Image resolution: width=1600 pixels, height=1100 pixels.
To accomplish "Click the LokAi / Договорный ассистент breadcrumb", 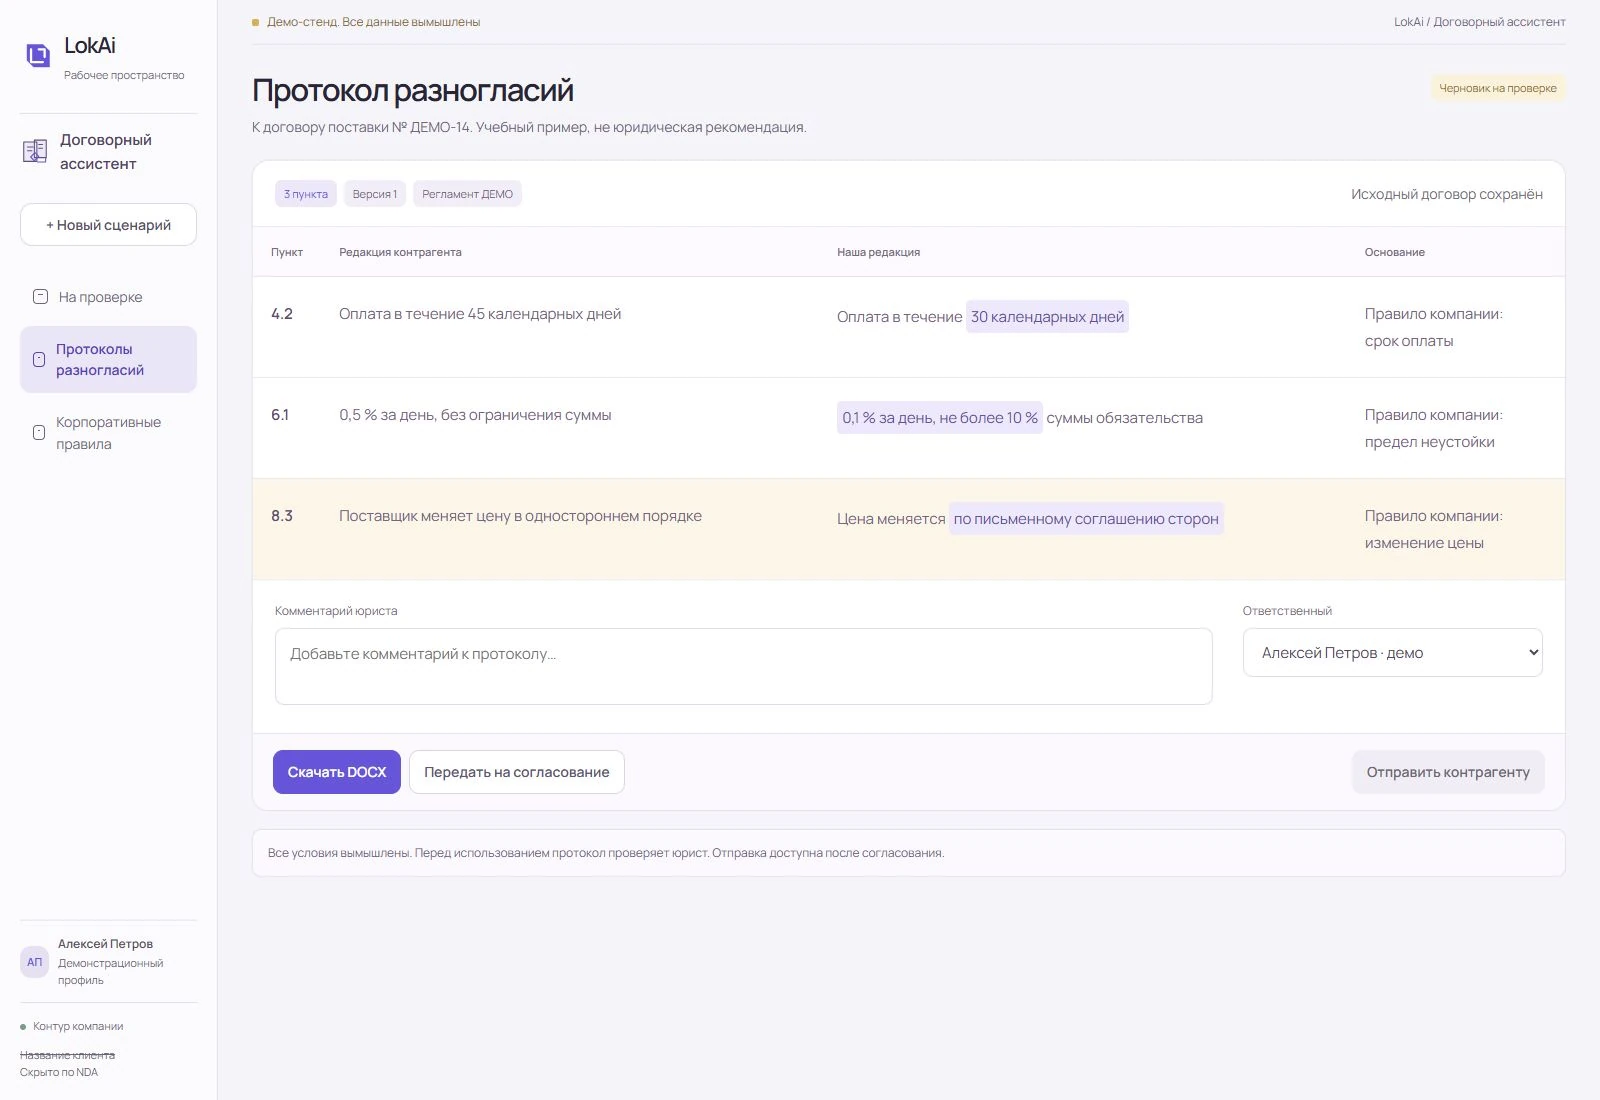I will coord(1480,22).
